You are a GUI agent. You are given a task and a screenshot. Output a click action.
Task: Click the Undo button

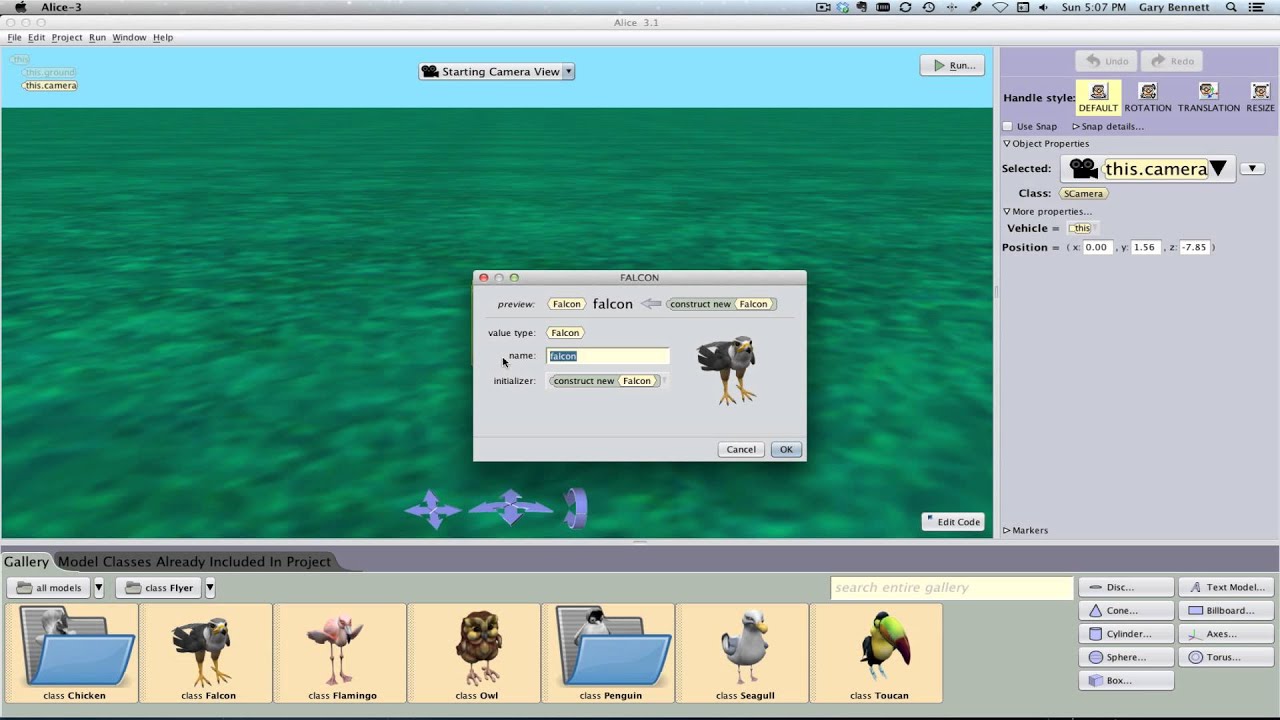[1107, 61]
